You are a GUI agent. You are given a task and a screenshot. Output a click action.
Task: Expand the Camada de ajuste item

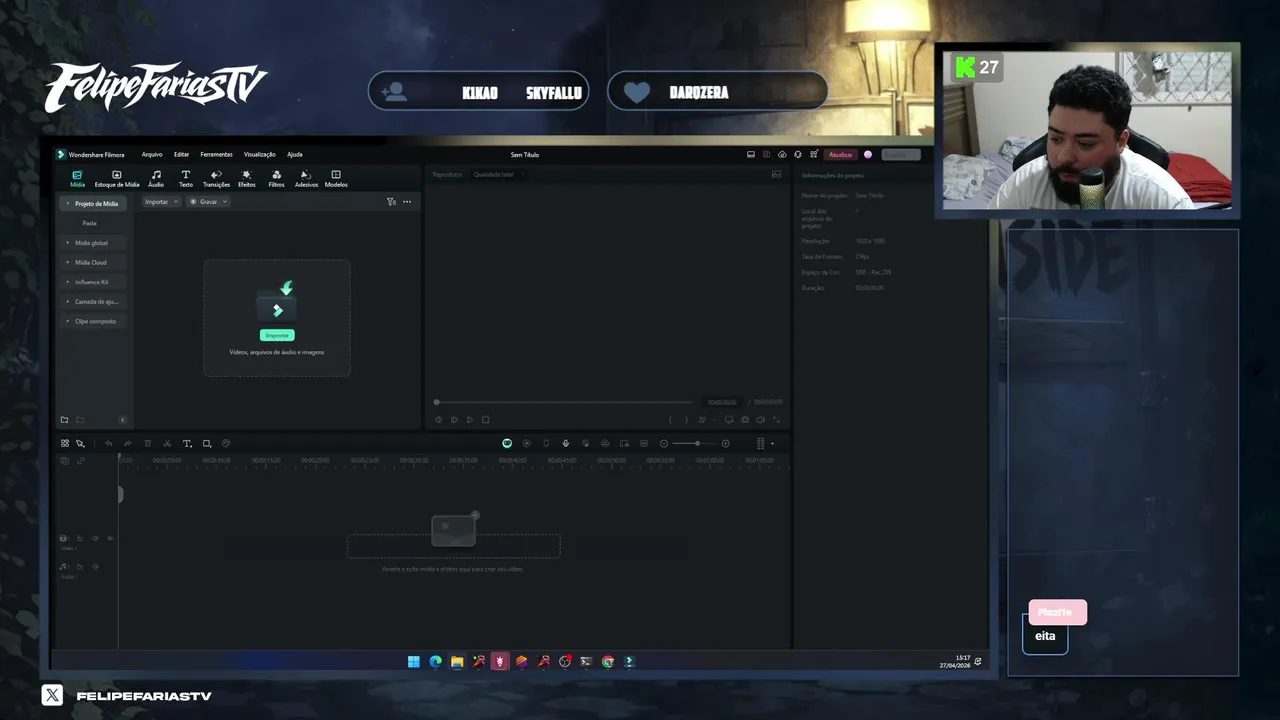coord(68,301)
